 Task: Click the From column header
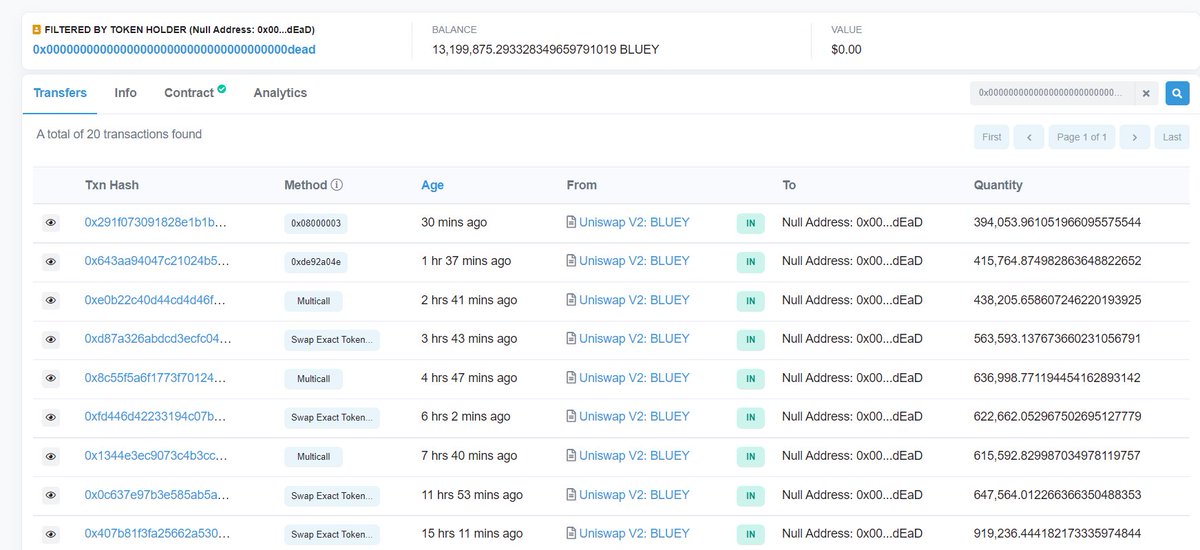[x=581, y=185]
